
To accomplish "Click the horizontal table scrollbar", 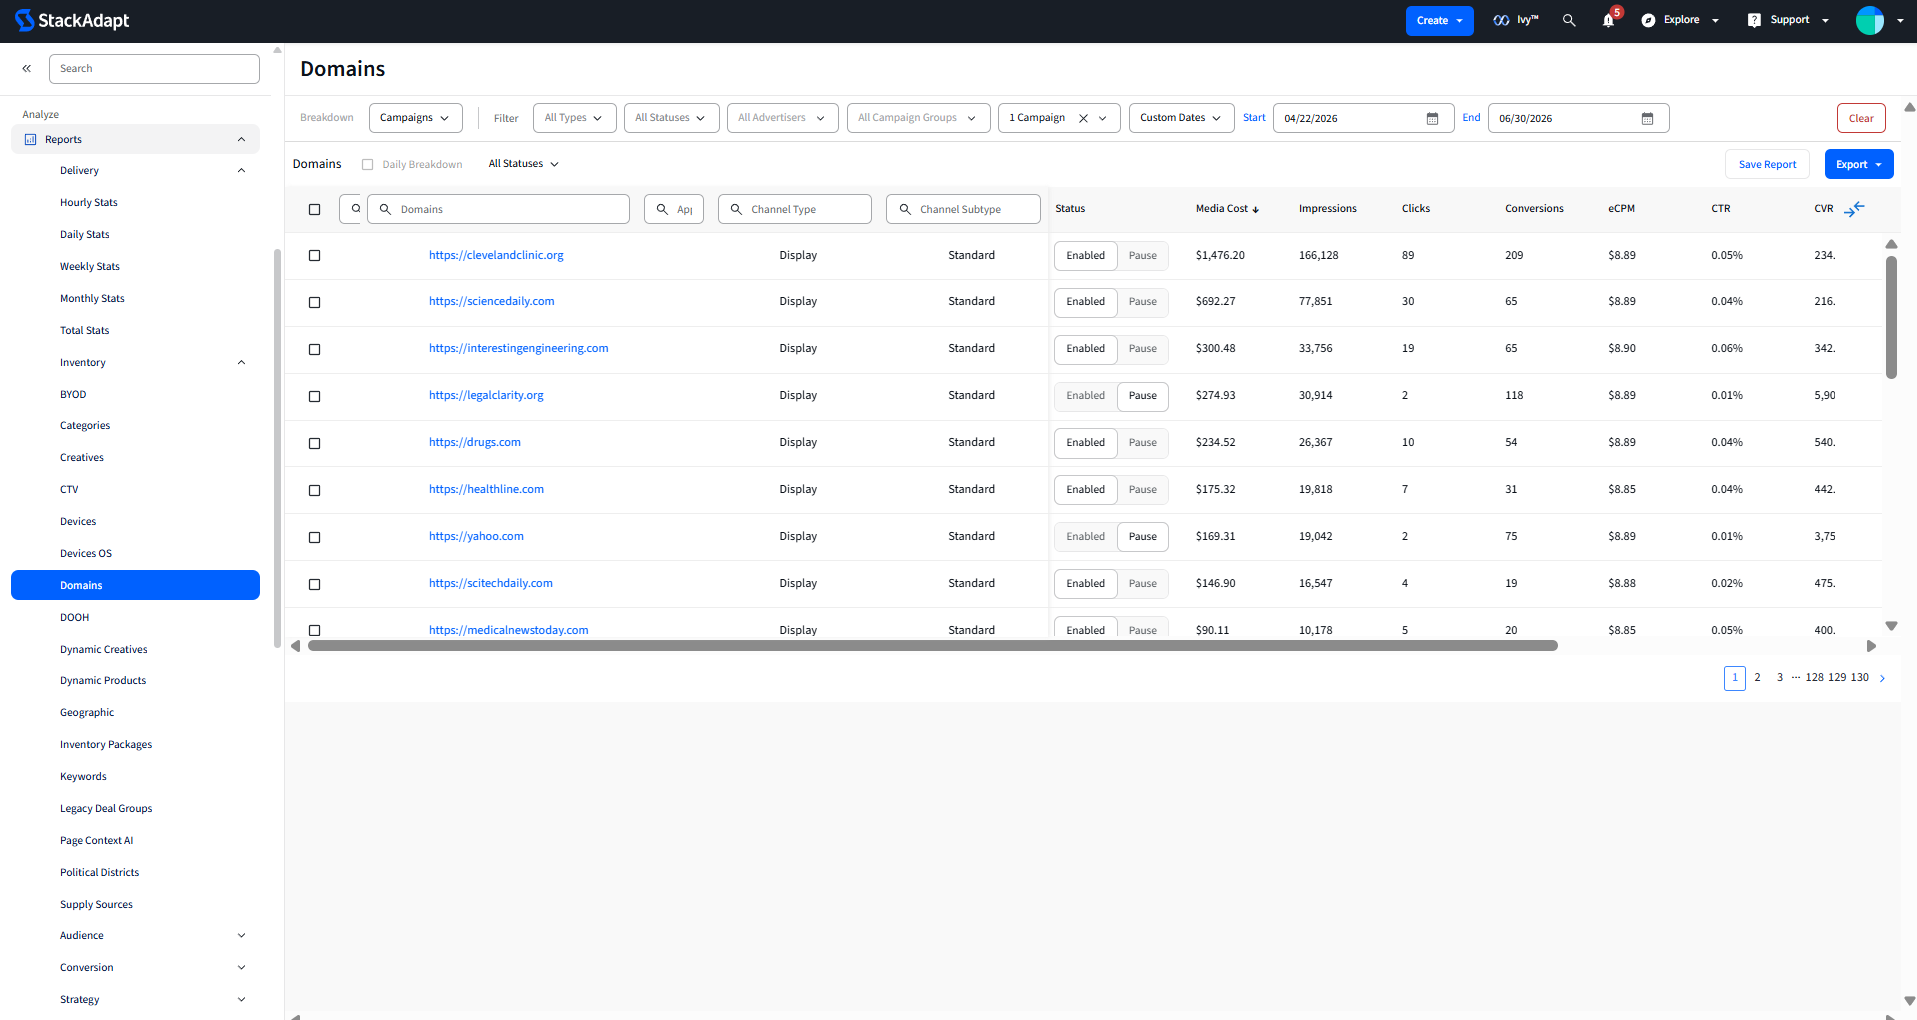I will tap(932, 646).
